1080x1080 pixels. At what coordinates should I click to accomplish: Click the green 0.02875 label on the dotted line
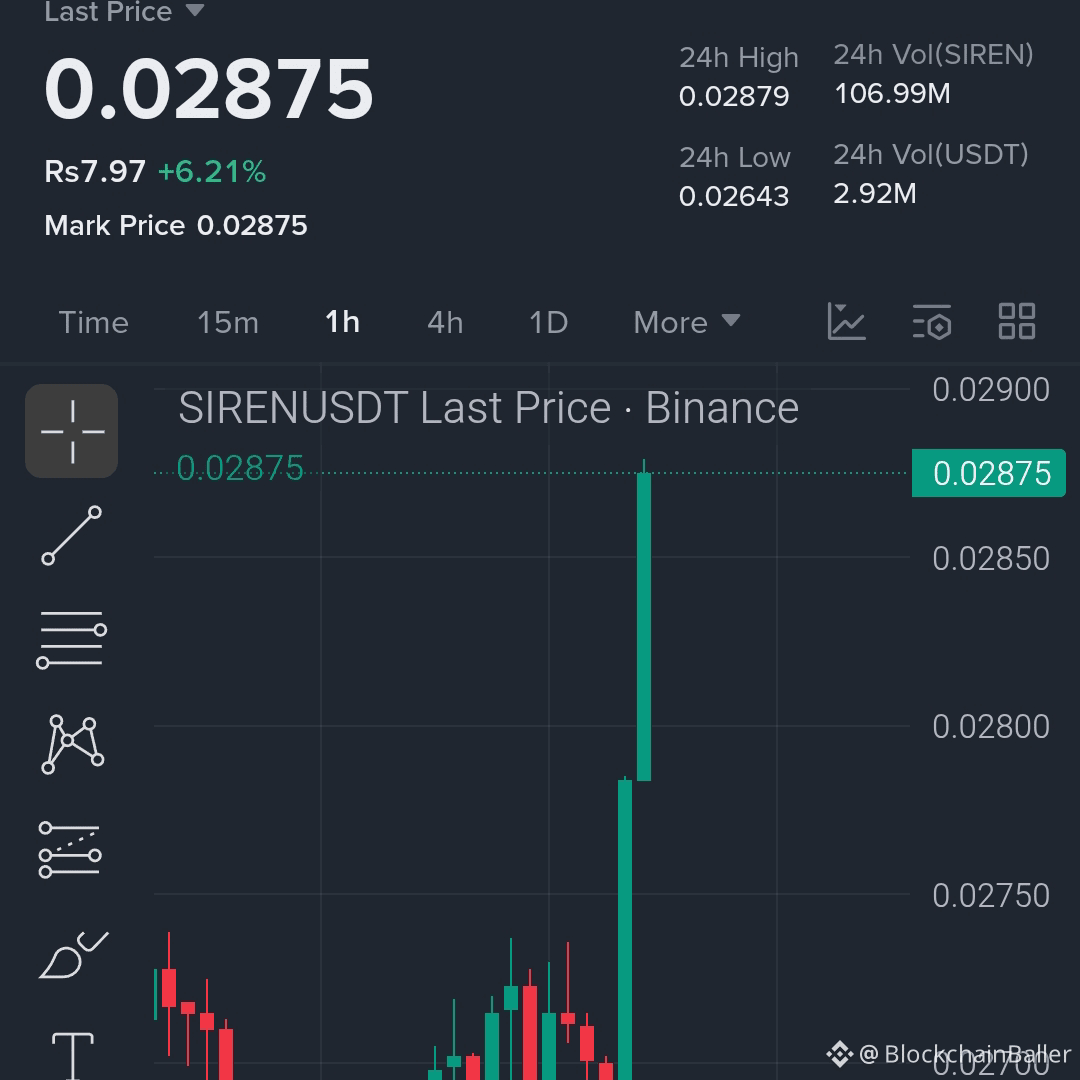coord(240,468)
